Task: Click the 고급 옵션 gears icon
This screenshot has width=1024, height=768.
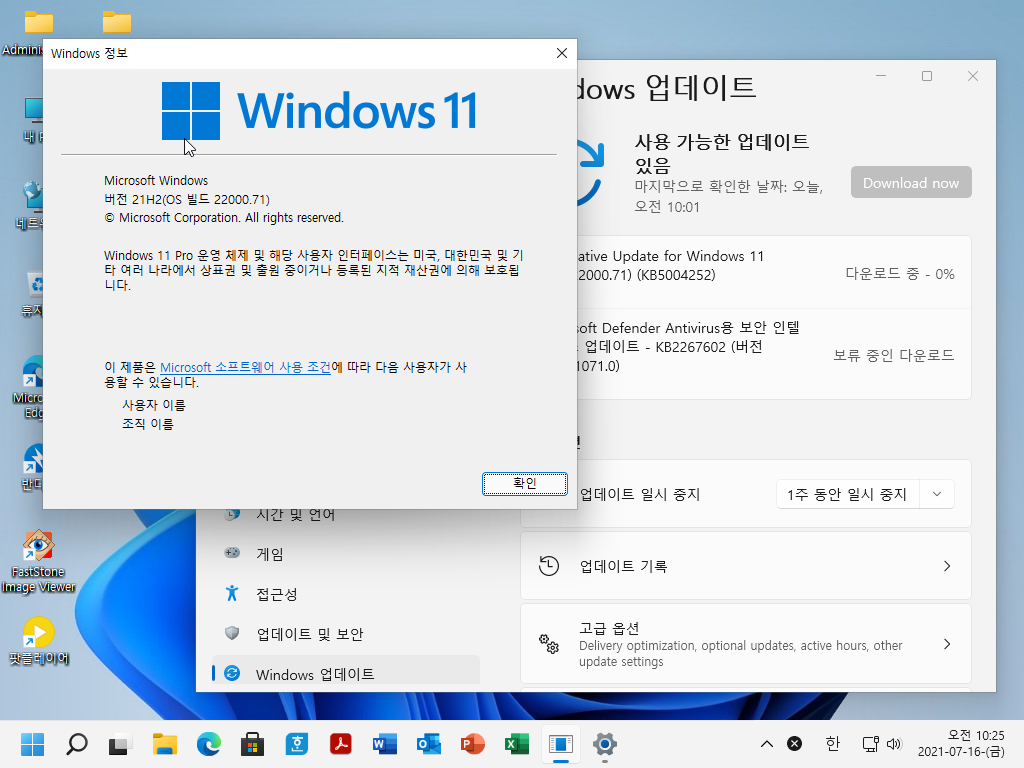Action: (549, 644)
